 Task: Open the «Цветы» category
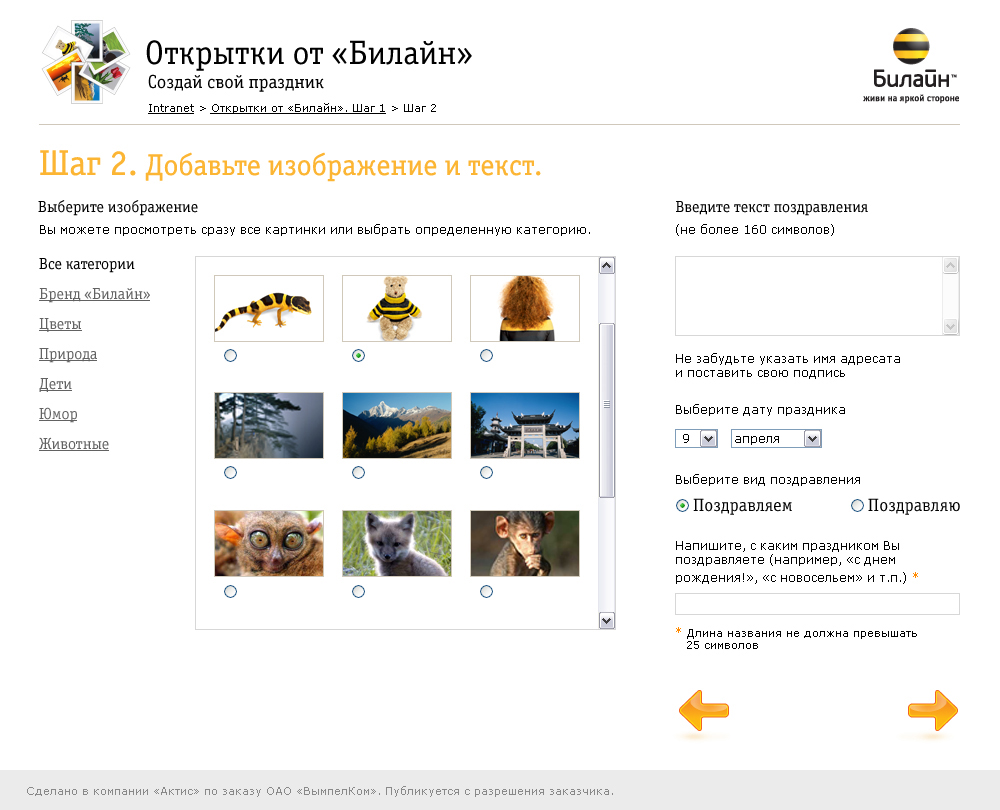click(60, 324)
